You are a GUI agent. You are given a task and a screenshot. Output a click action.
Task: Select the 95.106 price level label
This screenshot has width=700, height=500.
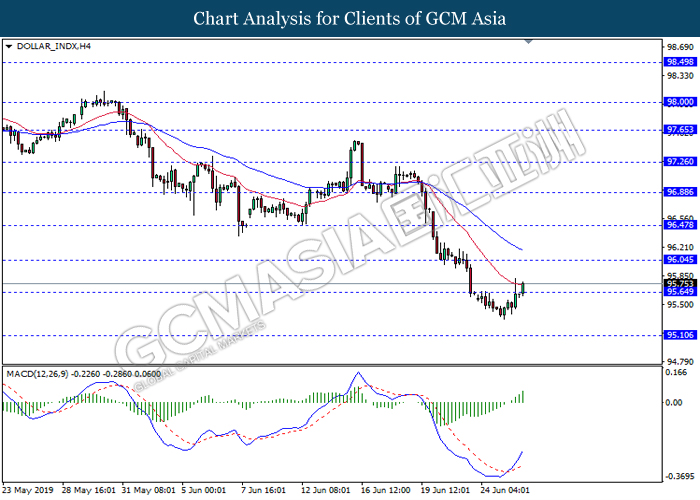tap(680, 335)
